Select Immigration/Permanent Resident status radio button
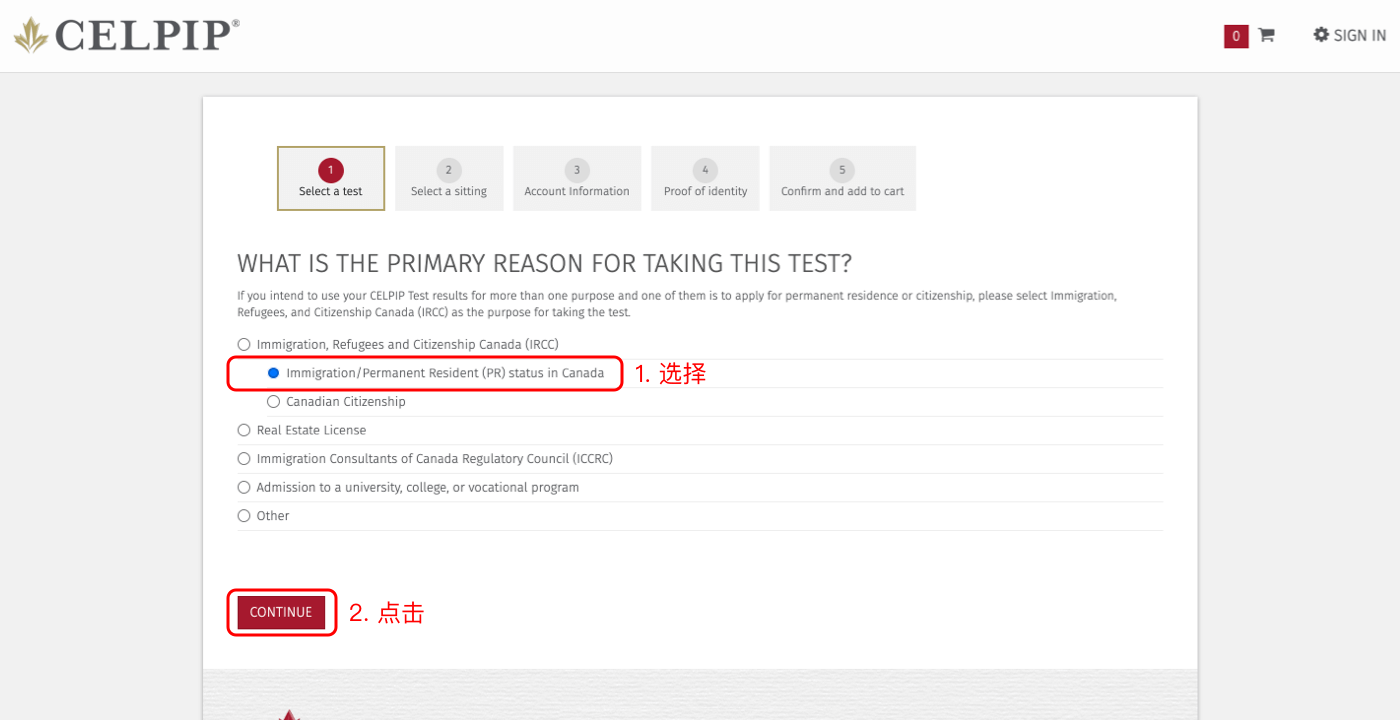Viewport: 1400px width, 720px height. (274, 373)
